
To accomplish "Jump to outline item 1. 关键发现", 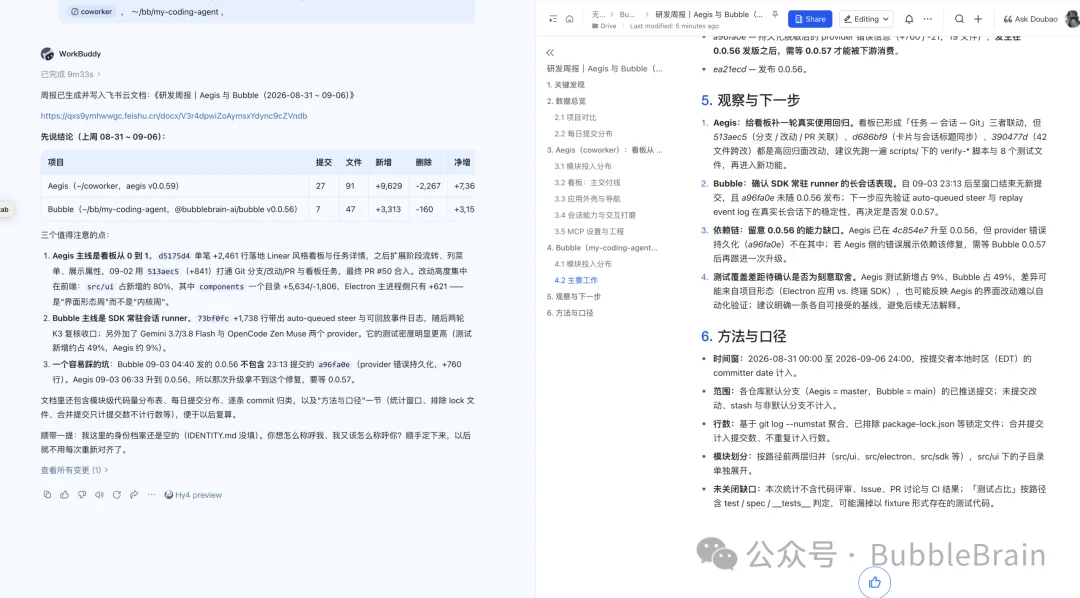I will 565,85.
